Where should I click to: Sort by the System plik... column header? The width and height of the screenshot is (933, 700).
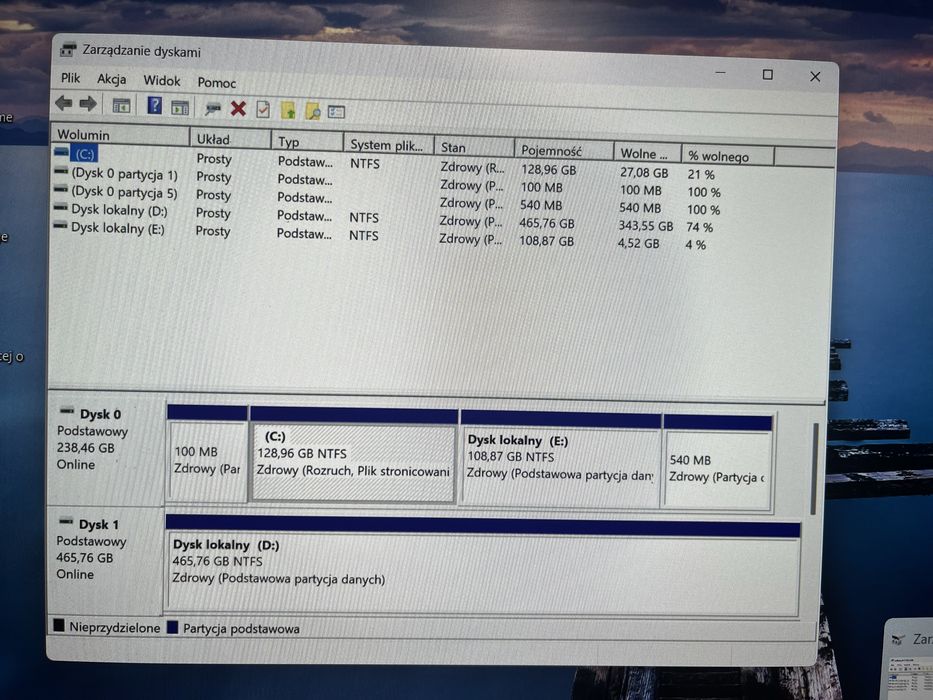[x=389, y=145]
